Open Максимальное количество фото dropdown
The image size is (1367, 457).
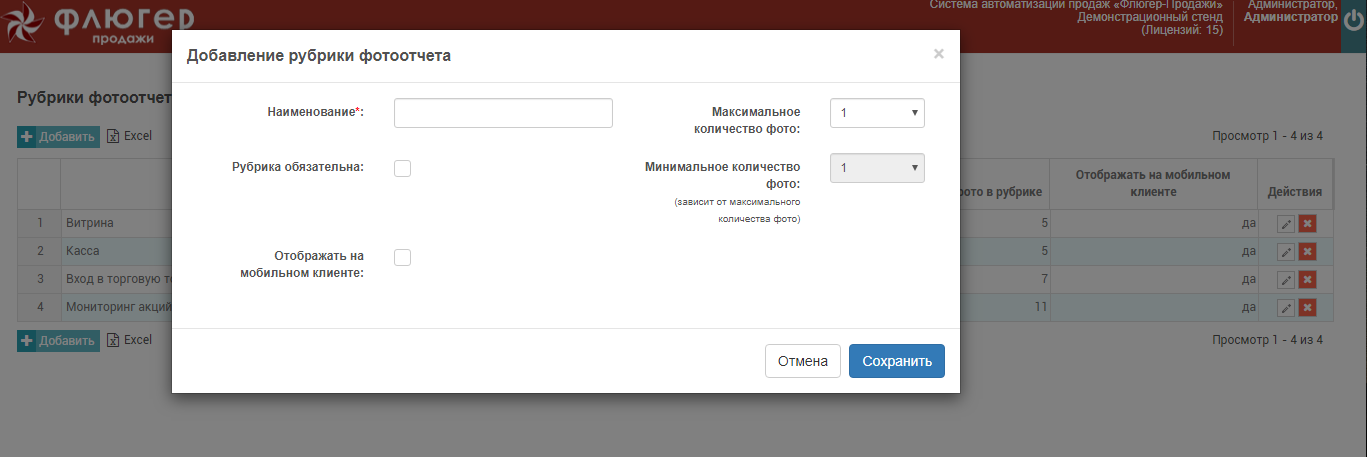click(x=877, y=113)
